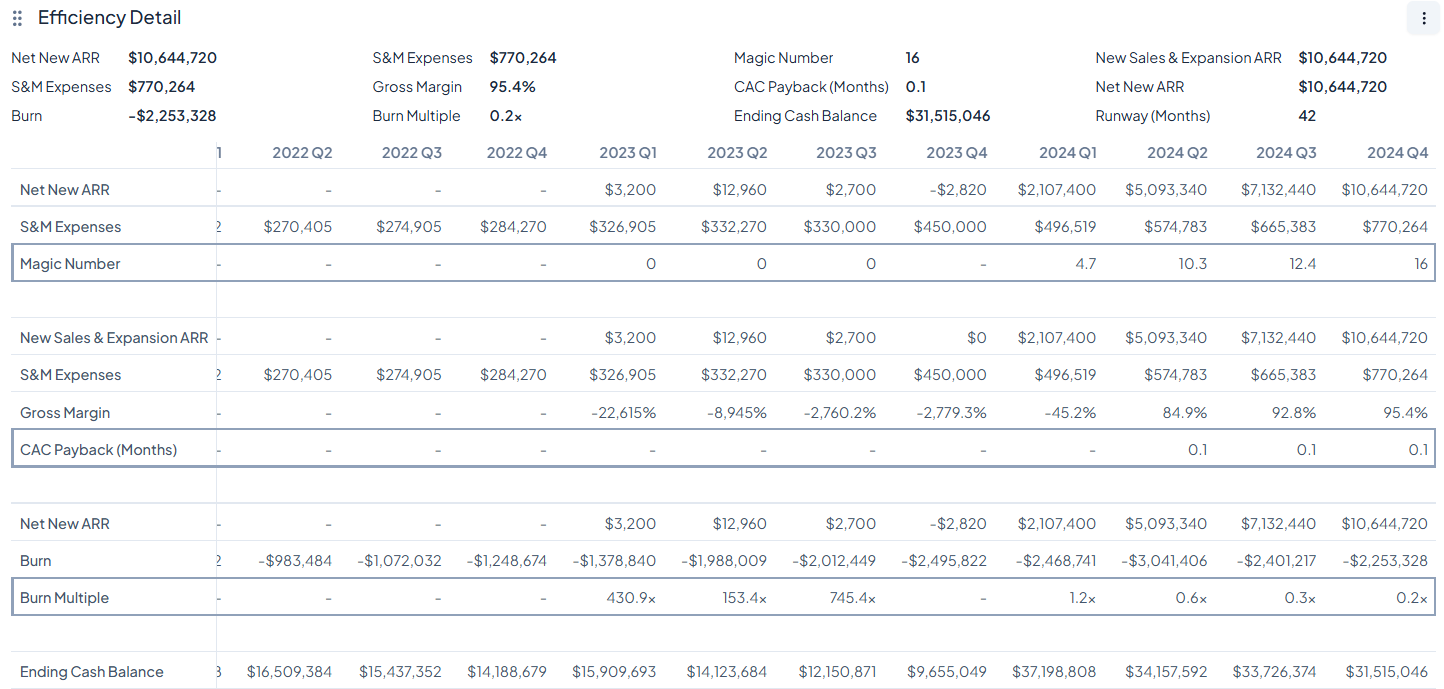
Task: Click the drag handle beside Efficiency Detail title
Action: [15, 18]
